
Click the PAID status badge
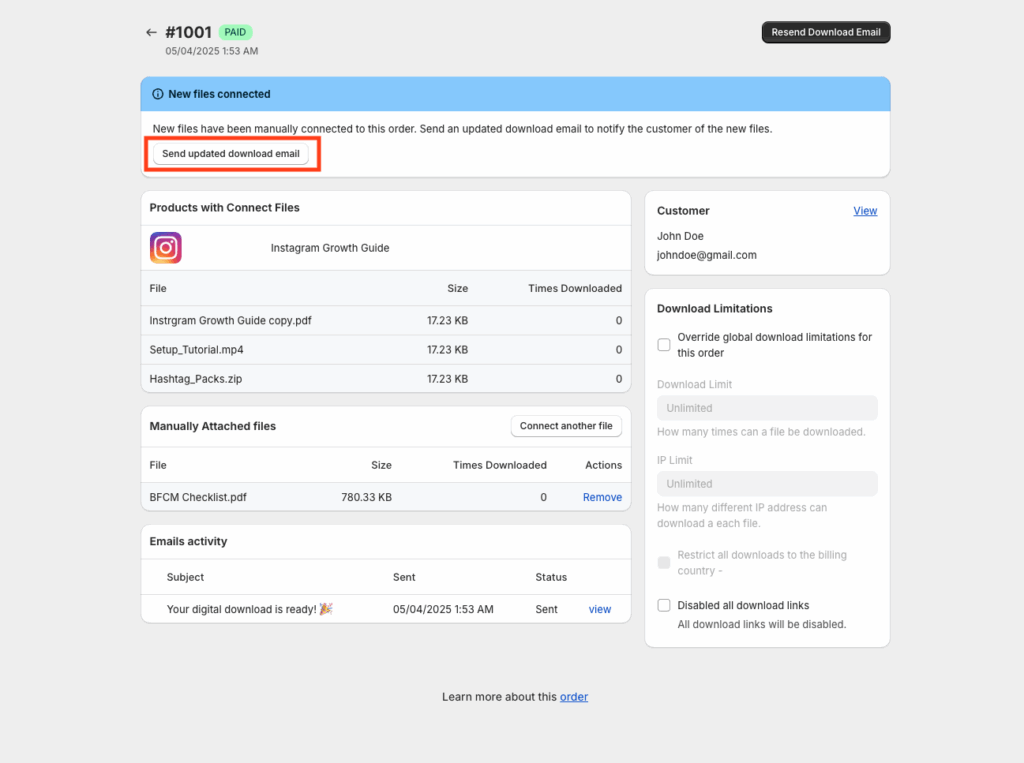[236, 32]
